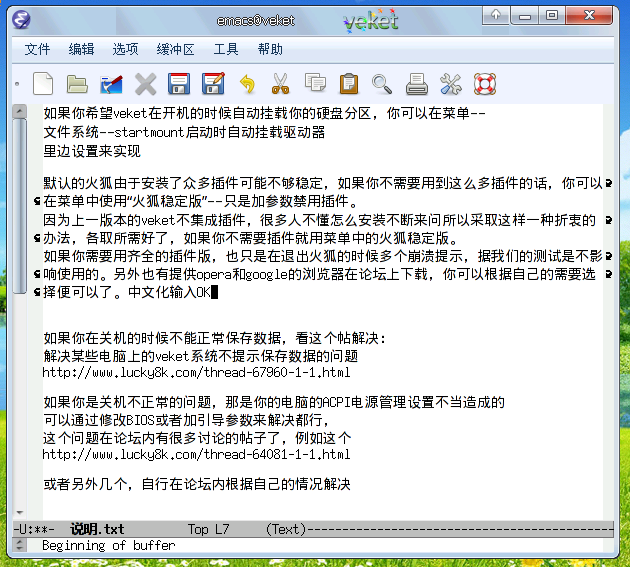Click the -U:**- status in mode line
The width and height of the screenshot is (630, 567).
34,529
